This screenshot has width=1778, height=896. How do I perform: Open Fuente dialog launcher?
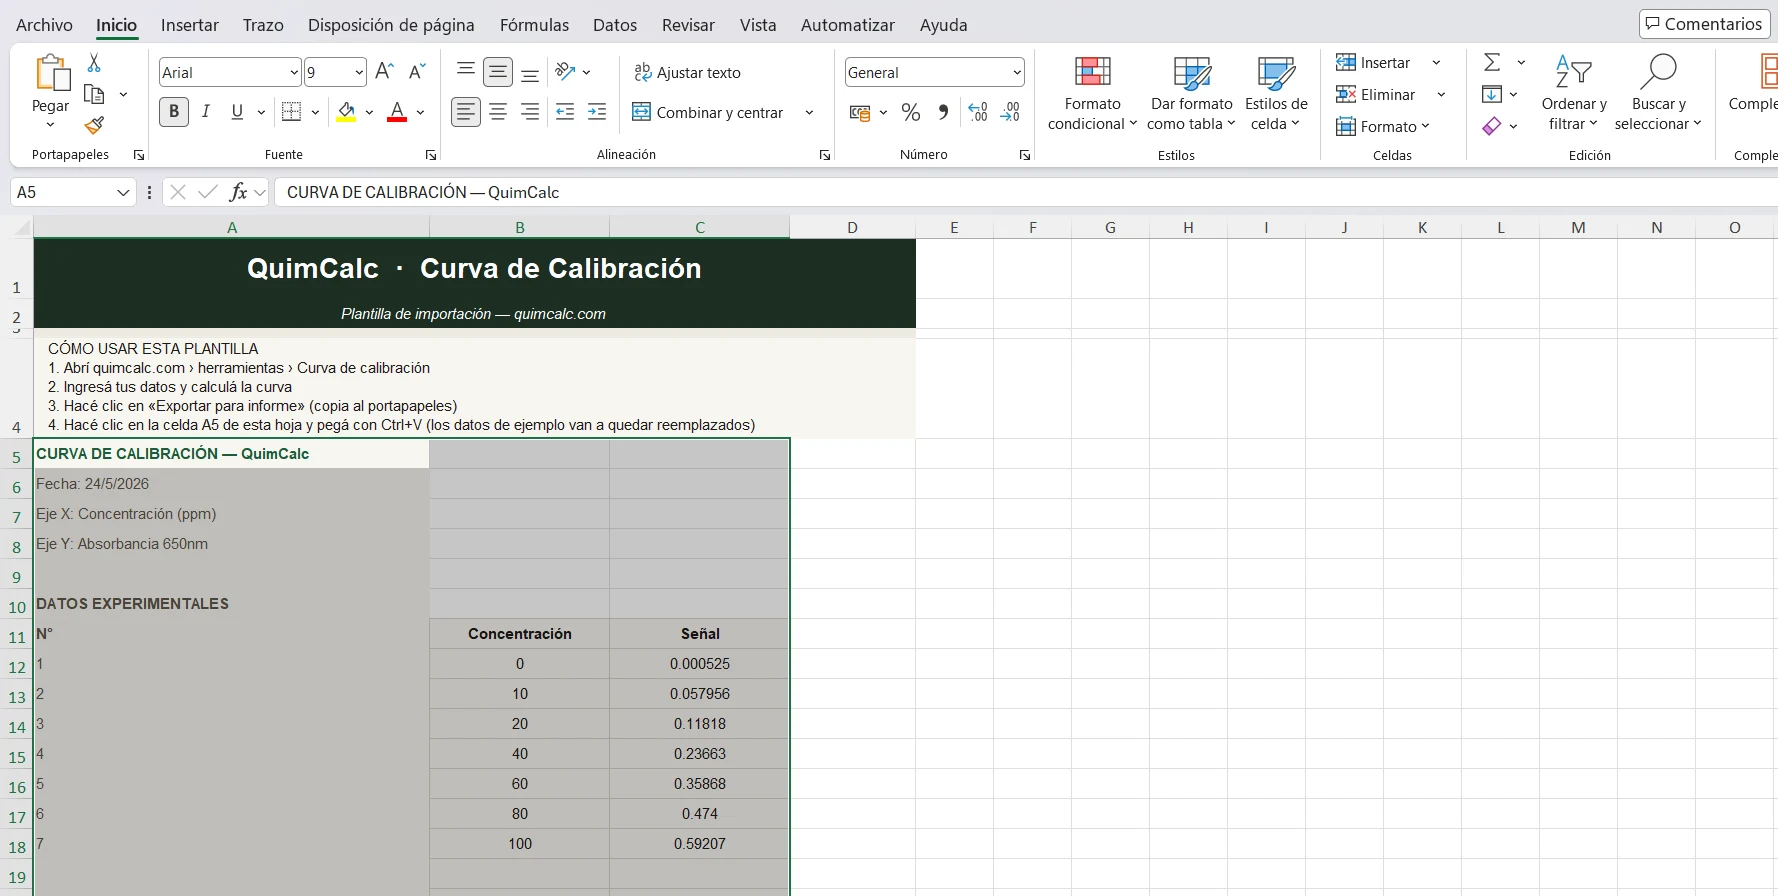pos(431,155)
